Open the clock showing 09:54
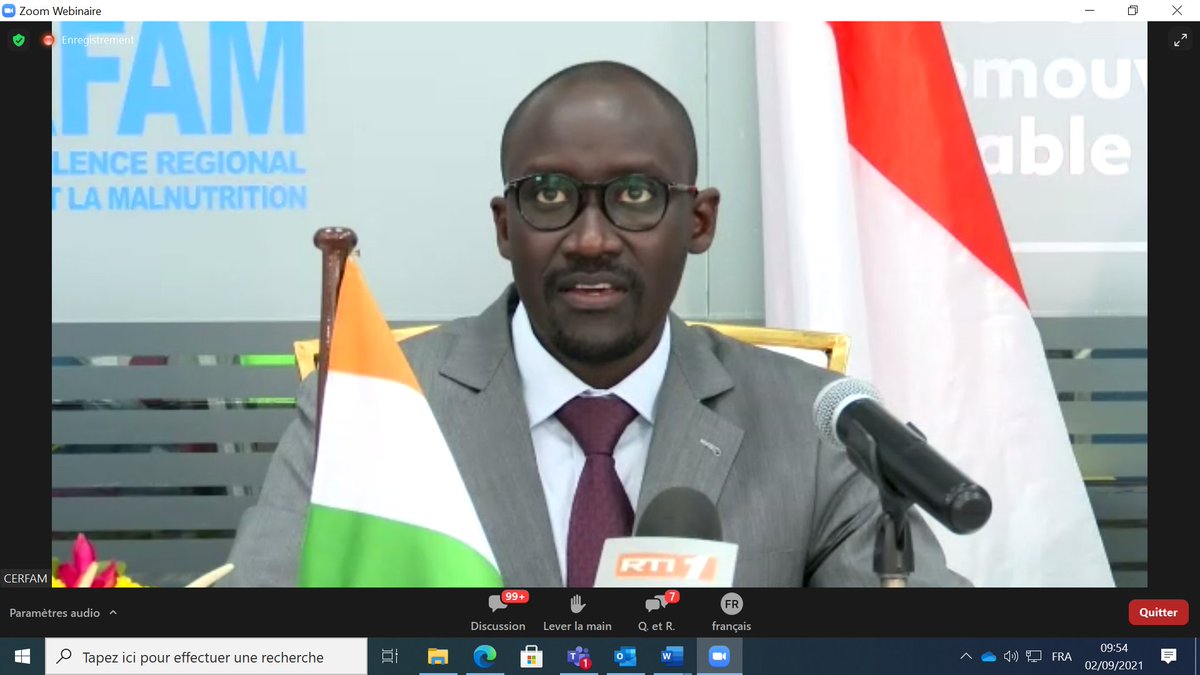This screenshot has width=1200, height=675. click(1114, 656)
